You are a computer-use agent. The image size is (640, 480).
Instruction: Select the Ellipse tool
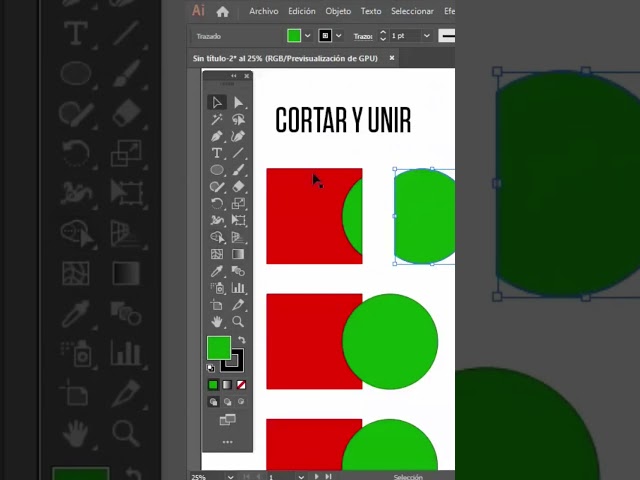[217, 169]
